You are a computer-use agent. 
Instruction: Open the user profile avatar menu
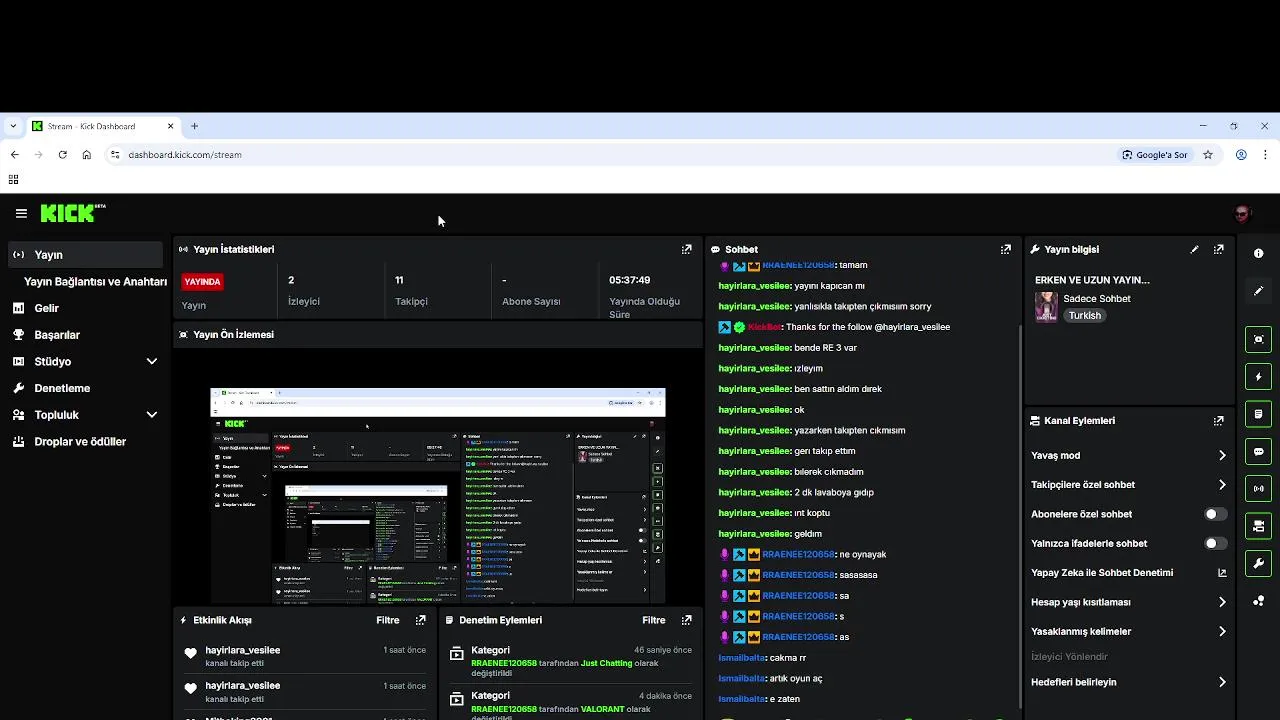(1242, 213)
